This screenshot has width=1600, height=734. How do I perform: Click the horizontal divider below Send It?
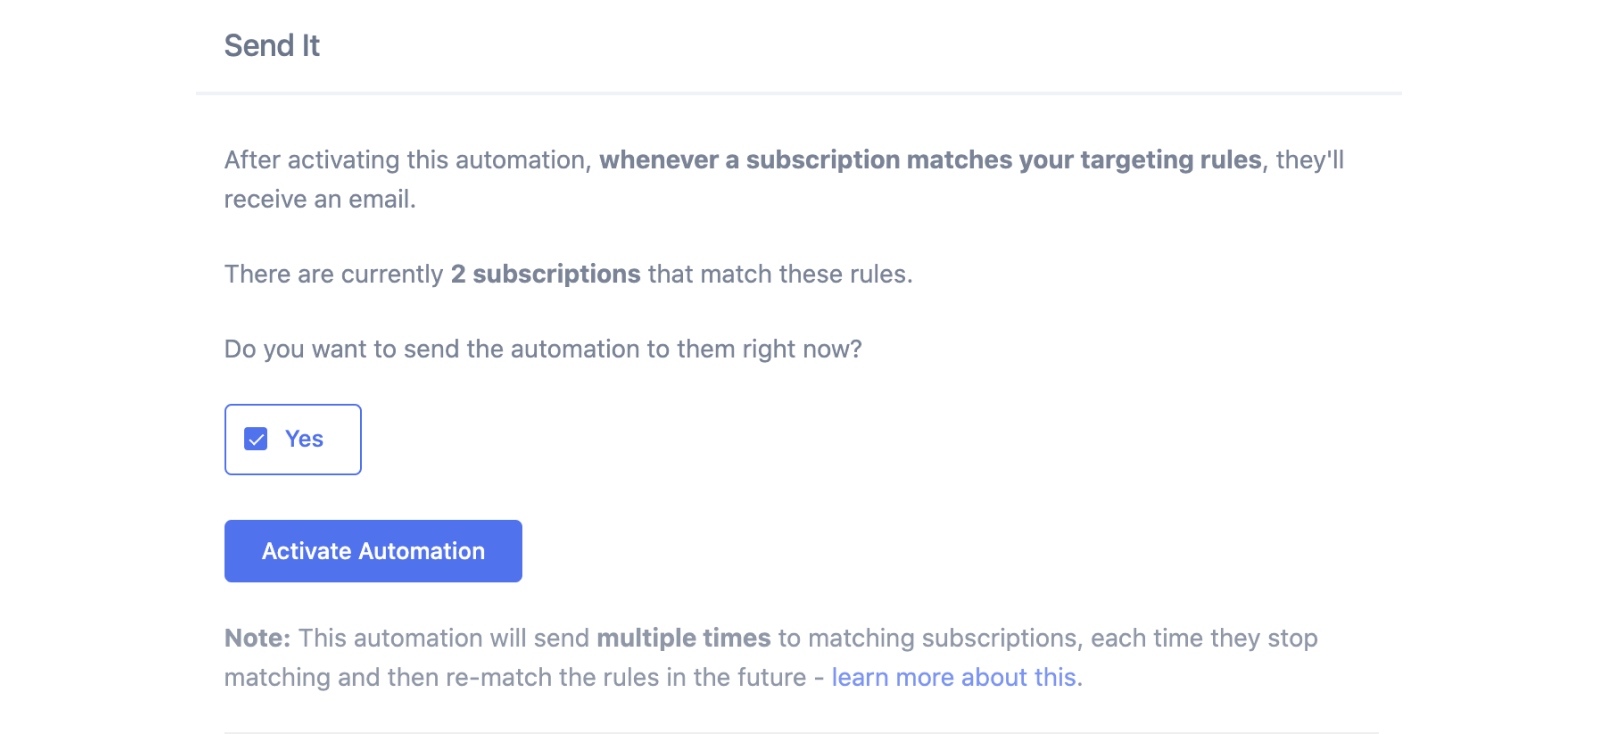pyautogui.click(x=798, y=93)
